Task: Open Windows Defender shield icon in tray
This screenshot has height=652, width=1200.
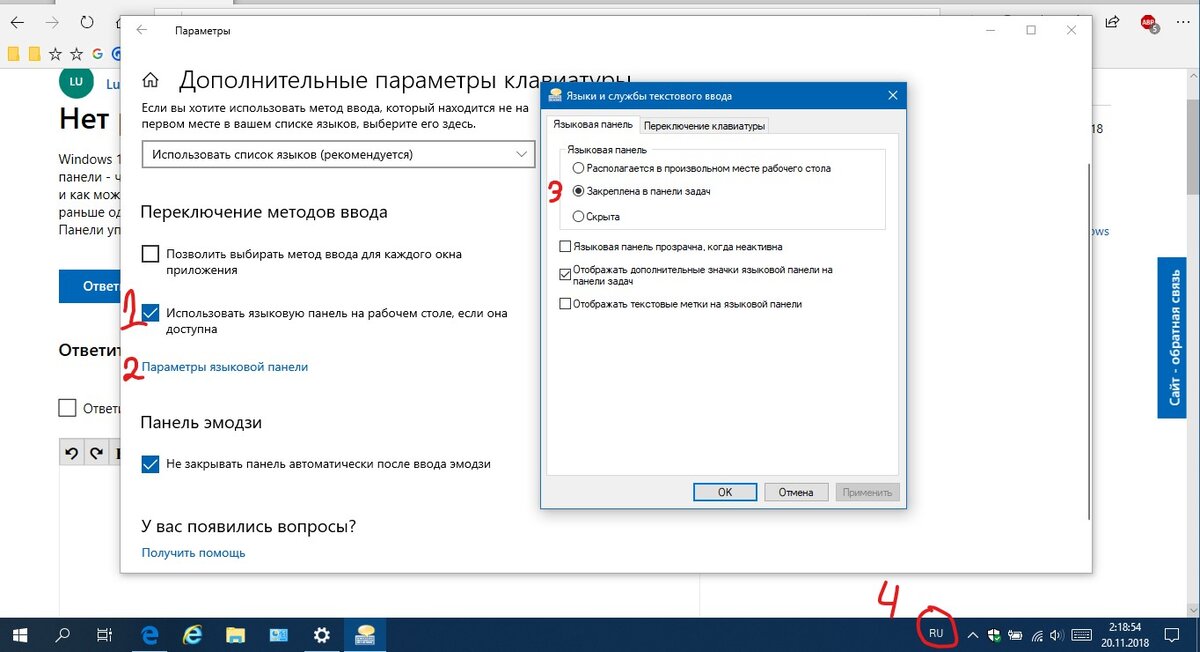Action: 993,633
